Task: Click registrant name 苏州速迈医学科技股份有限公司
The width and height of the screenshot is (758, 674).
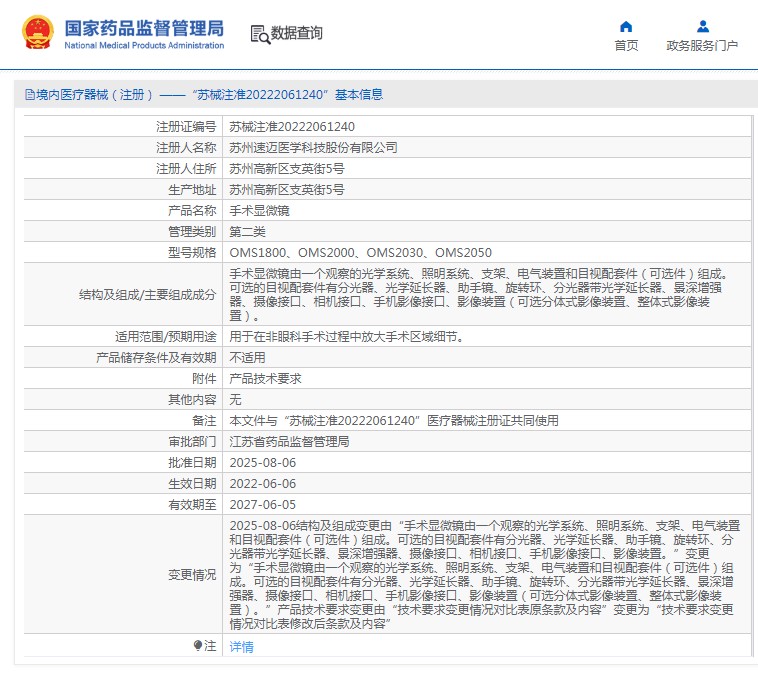Action: (x=313, y=148)
